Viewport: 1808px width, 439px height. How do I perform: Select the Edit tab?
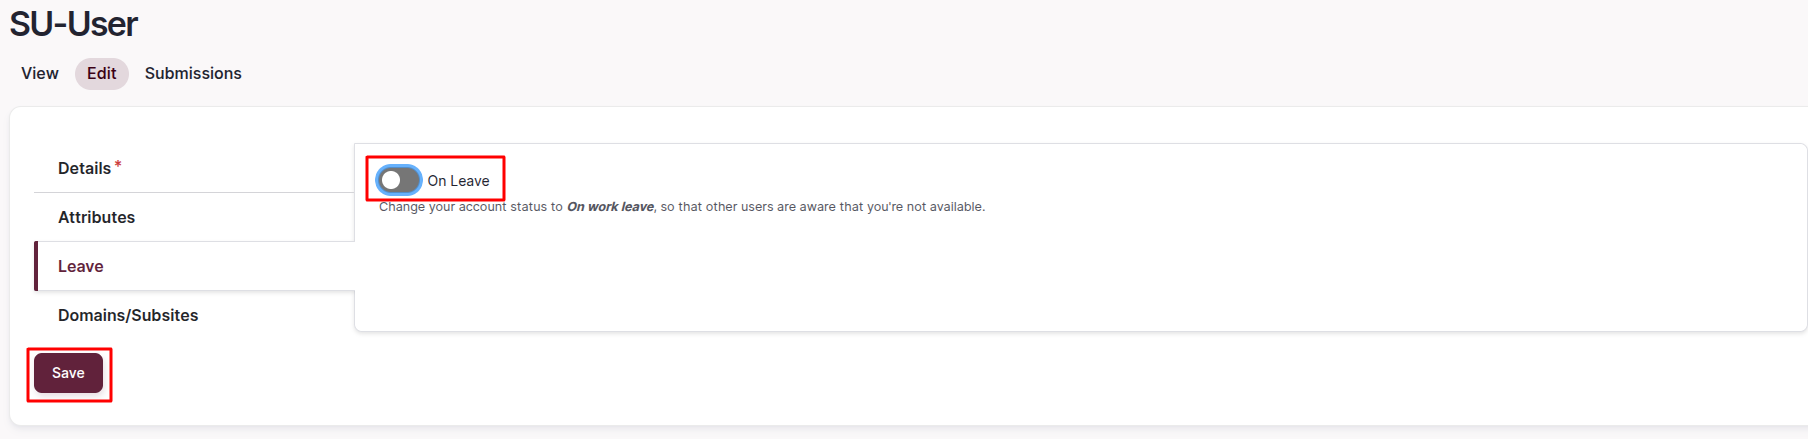101,74
